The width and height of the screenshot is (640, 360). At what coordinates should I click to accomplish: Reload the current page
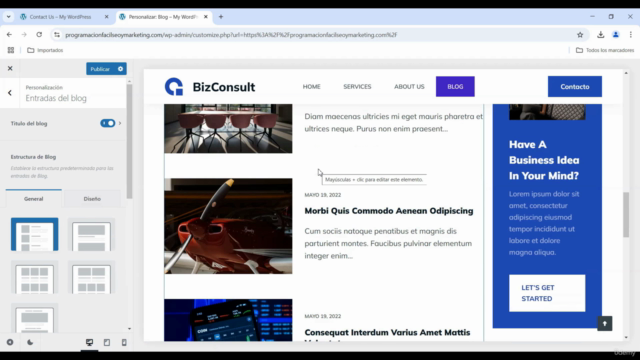39,35
